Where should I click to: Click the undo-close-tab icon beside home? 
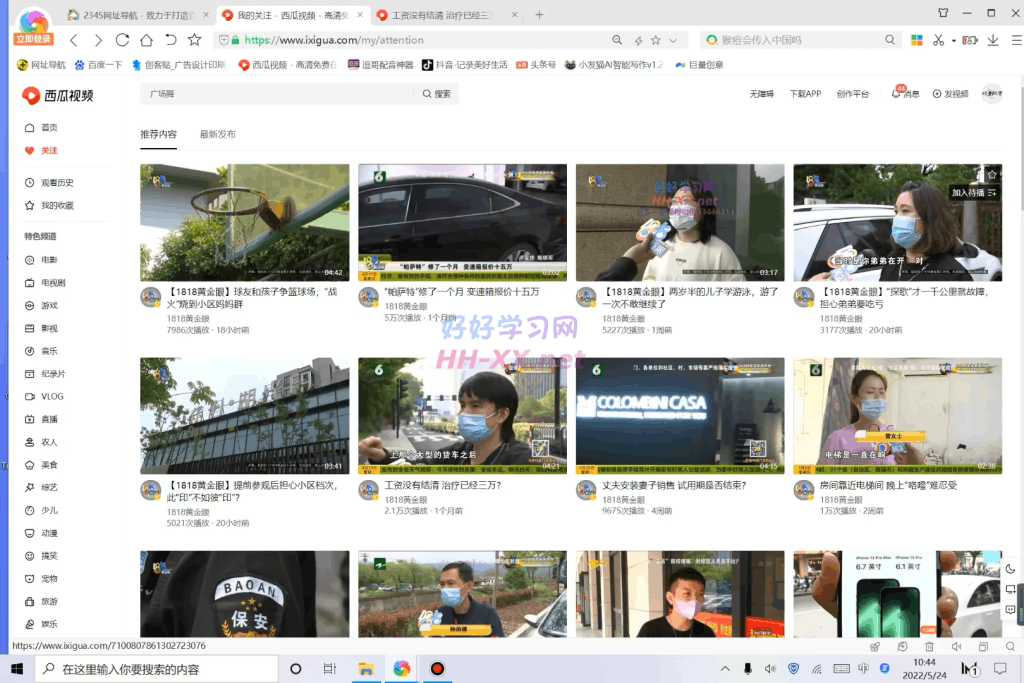[170, 40]
